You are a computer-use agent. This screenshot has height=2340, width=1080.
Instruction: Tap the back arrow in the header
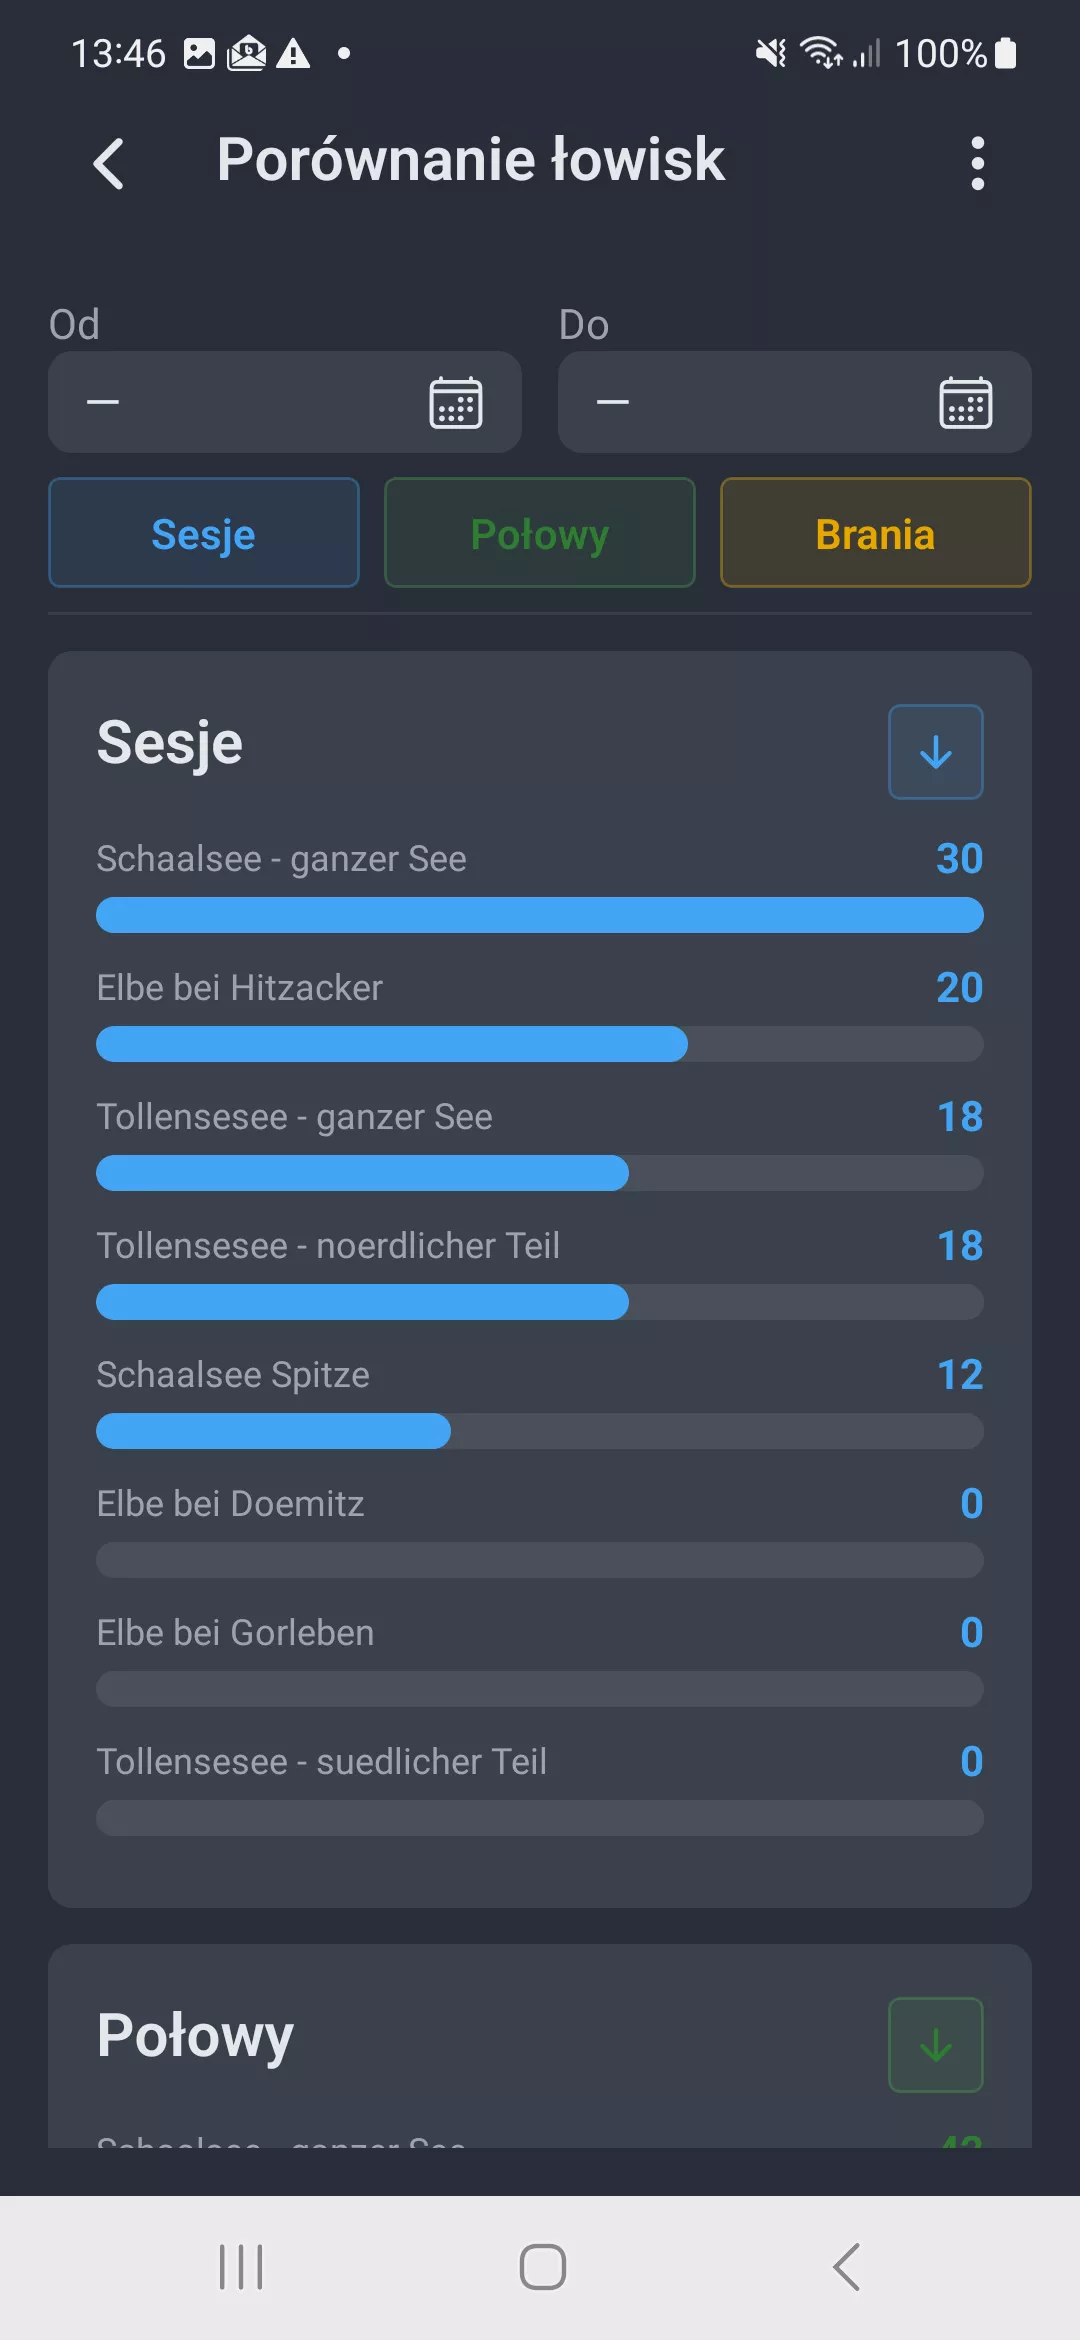(x=109, y=163)
